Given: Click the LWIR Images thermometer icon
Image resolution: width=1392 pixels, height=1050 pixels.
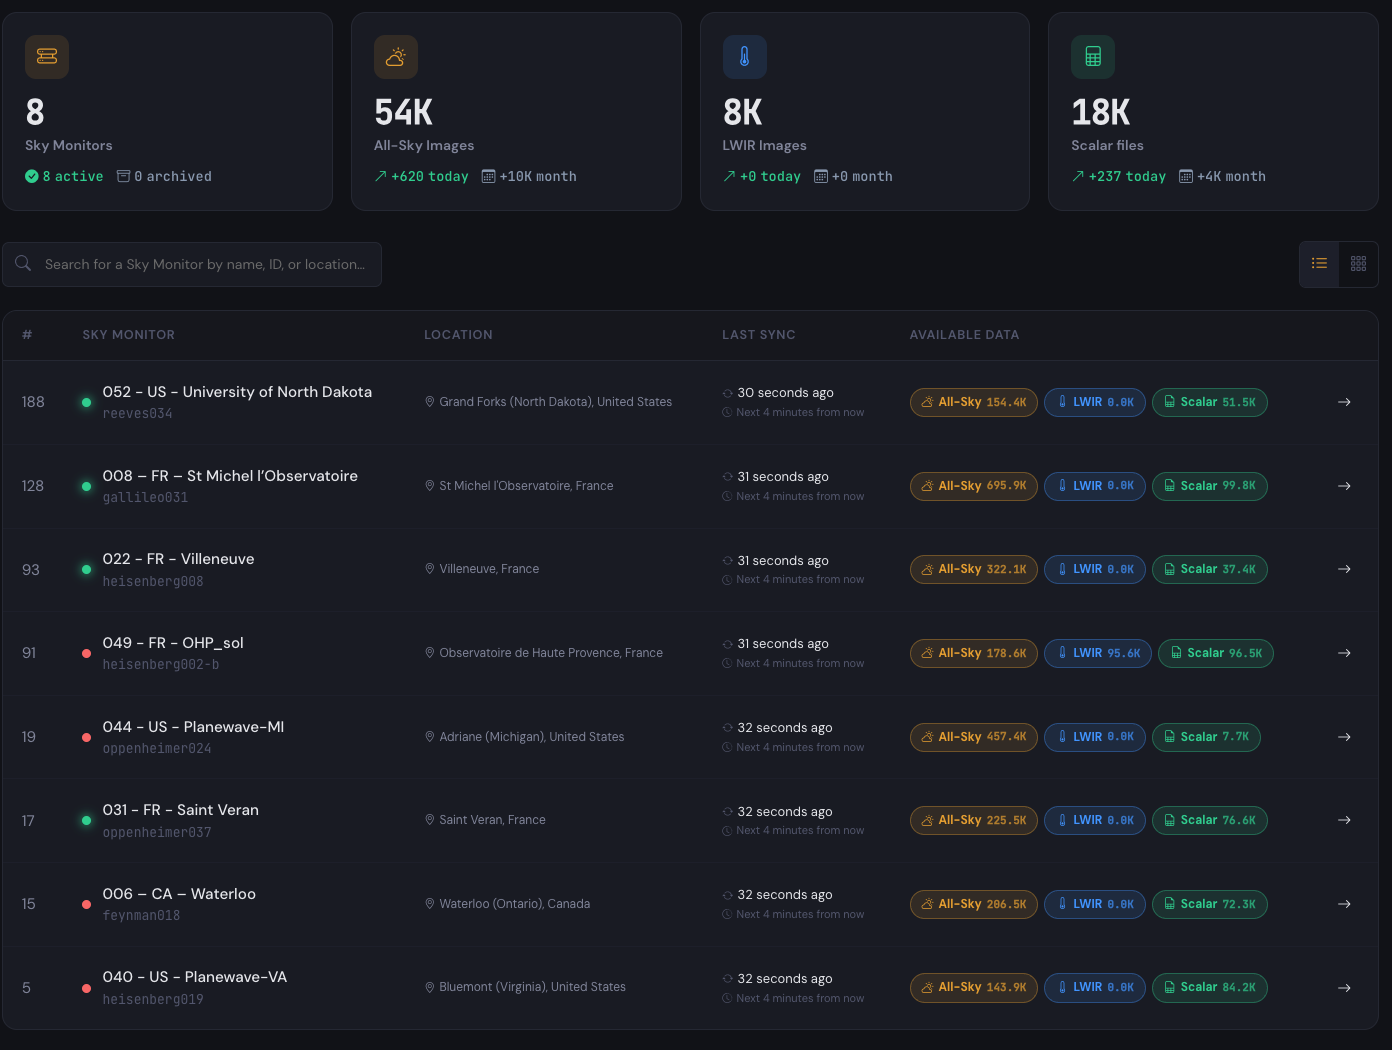Looking at the screenshot, I should point(745,57).
